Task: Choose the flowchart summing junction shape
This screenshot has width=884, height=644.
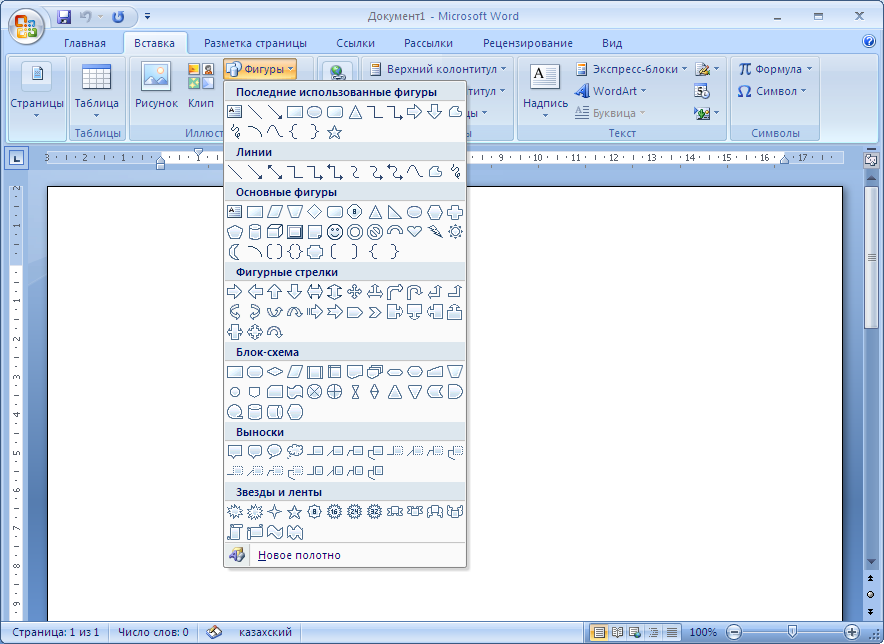Action: [x=315, y=392]
